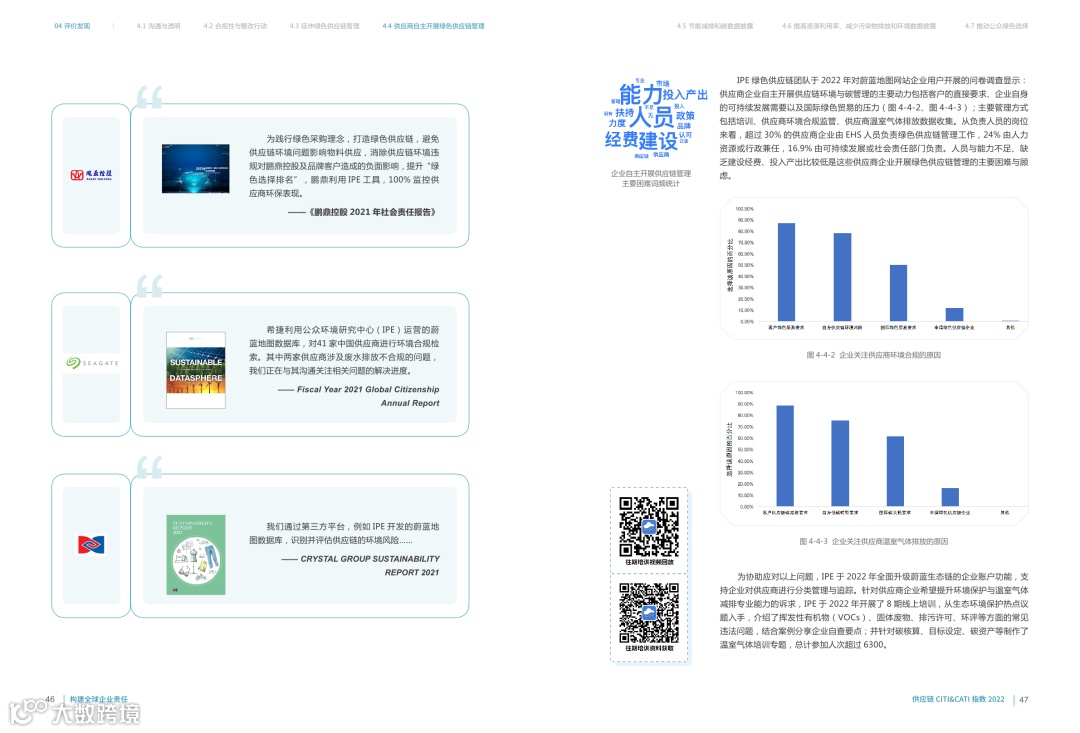
Task: Click the Seagate logo
Action: click(x=92, y=362)
